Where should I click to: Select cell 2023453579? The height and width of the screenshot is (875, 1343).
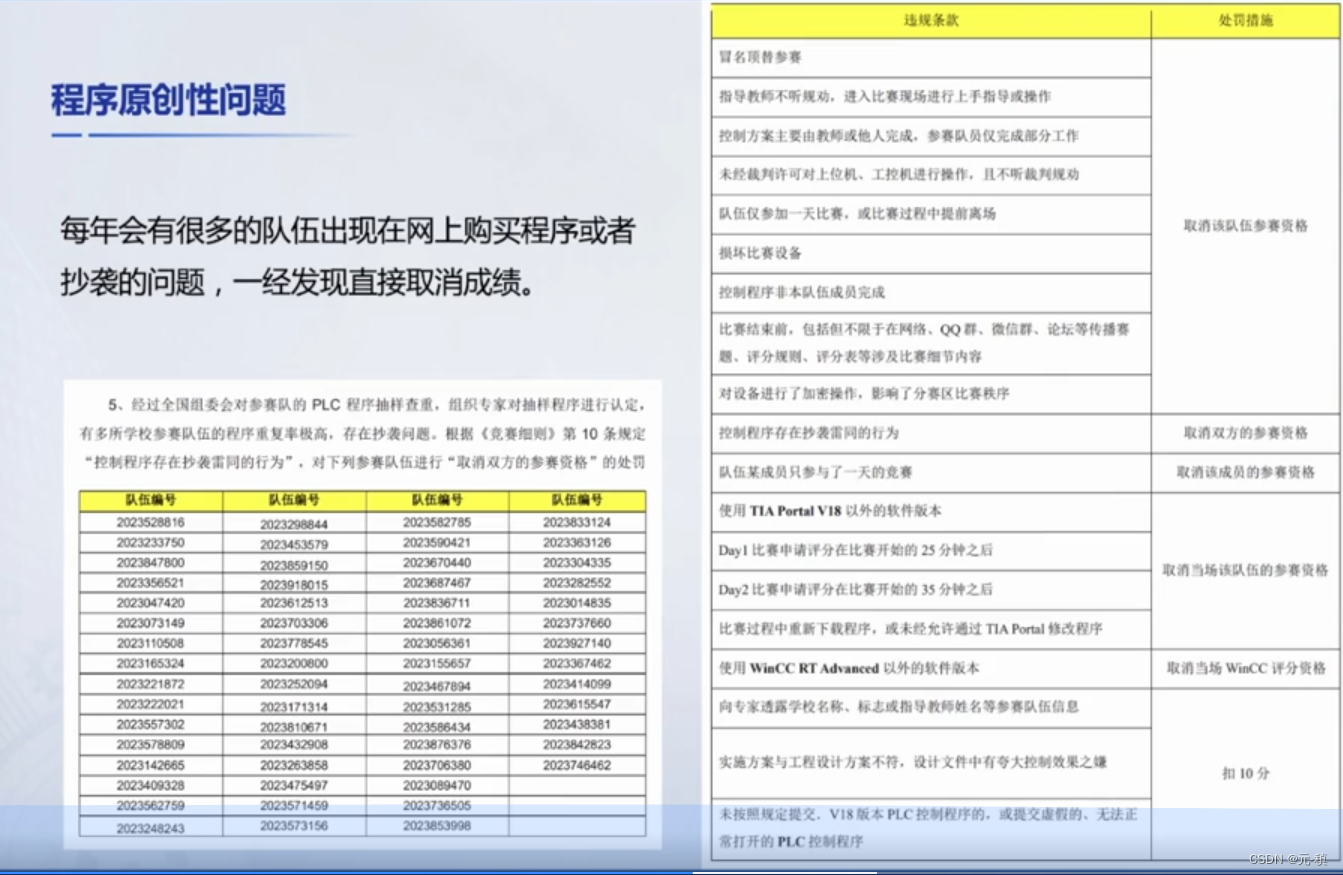coord(294,545)
